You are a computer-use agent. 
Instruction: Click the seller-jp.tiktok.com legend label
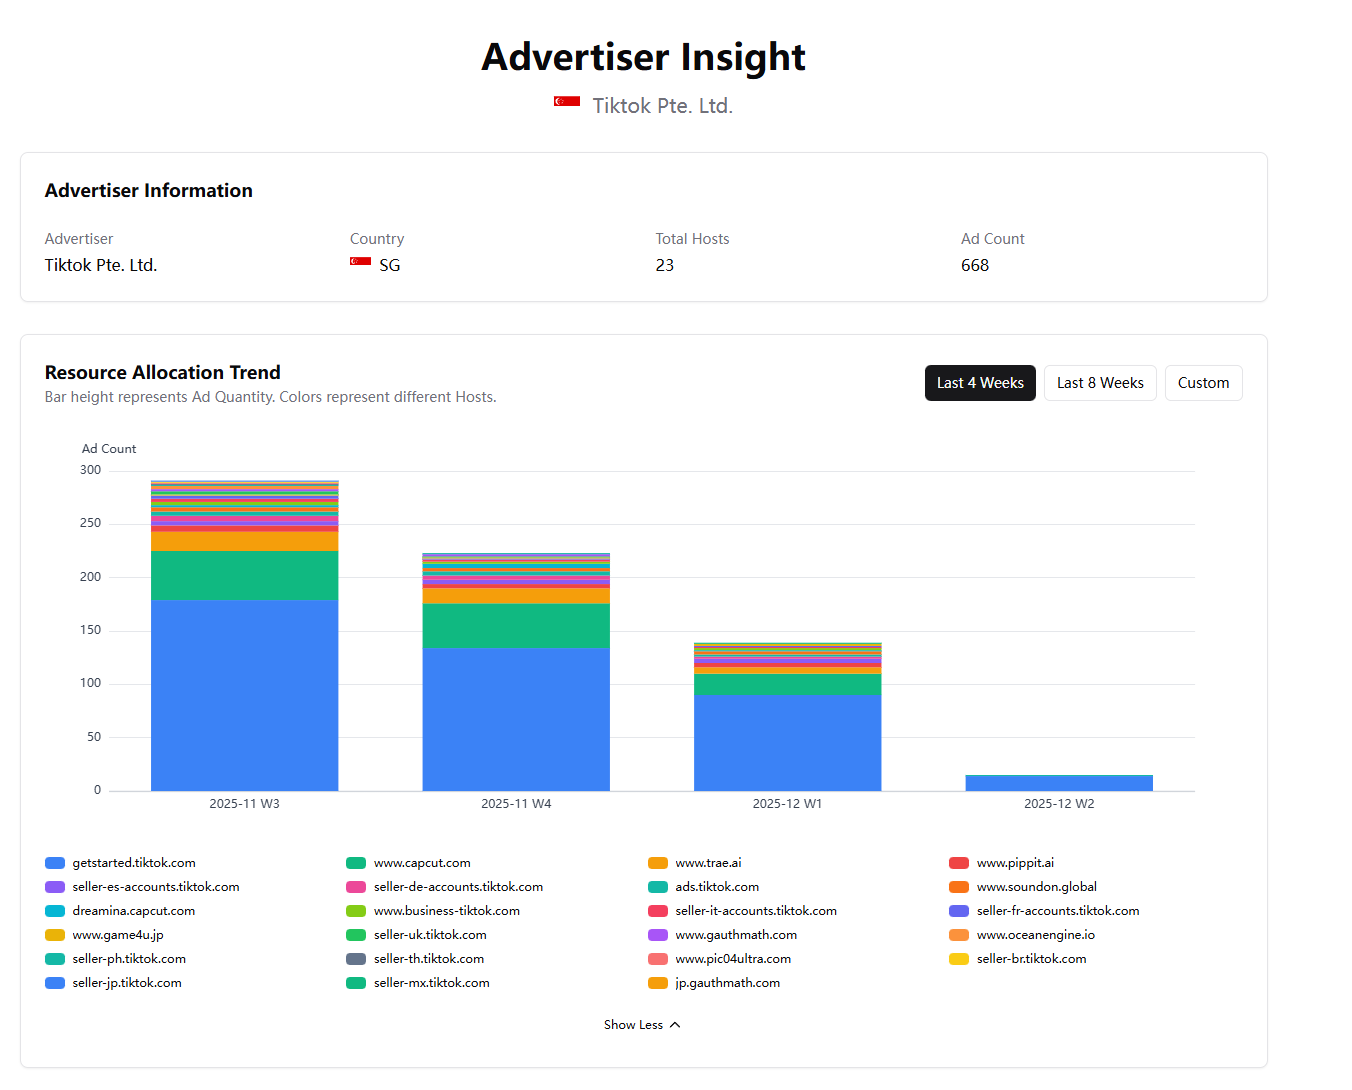(127, 983)
